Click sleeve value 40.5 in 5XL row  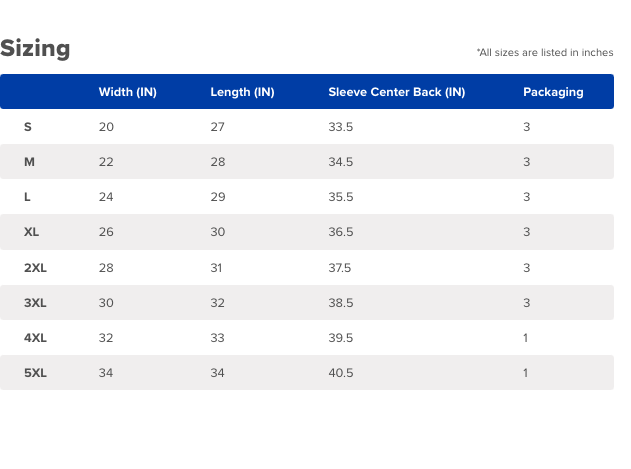[x=341, y=373]
